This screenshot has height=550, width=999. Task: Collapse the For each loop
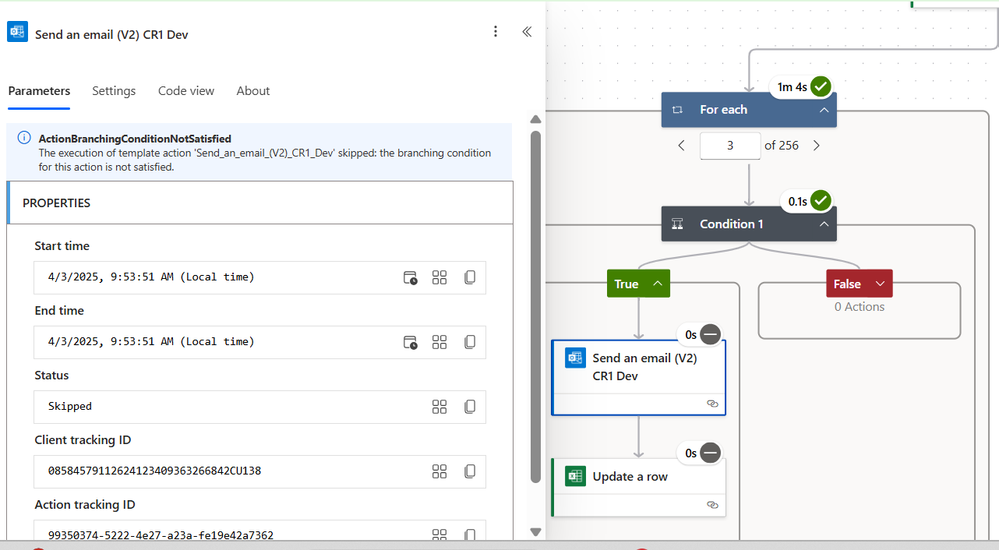coord(824,110)
